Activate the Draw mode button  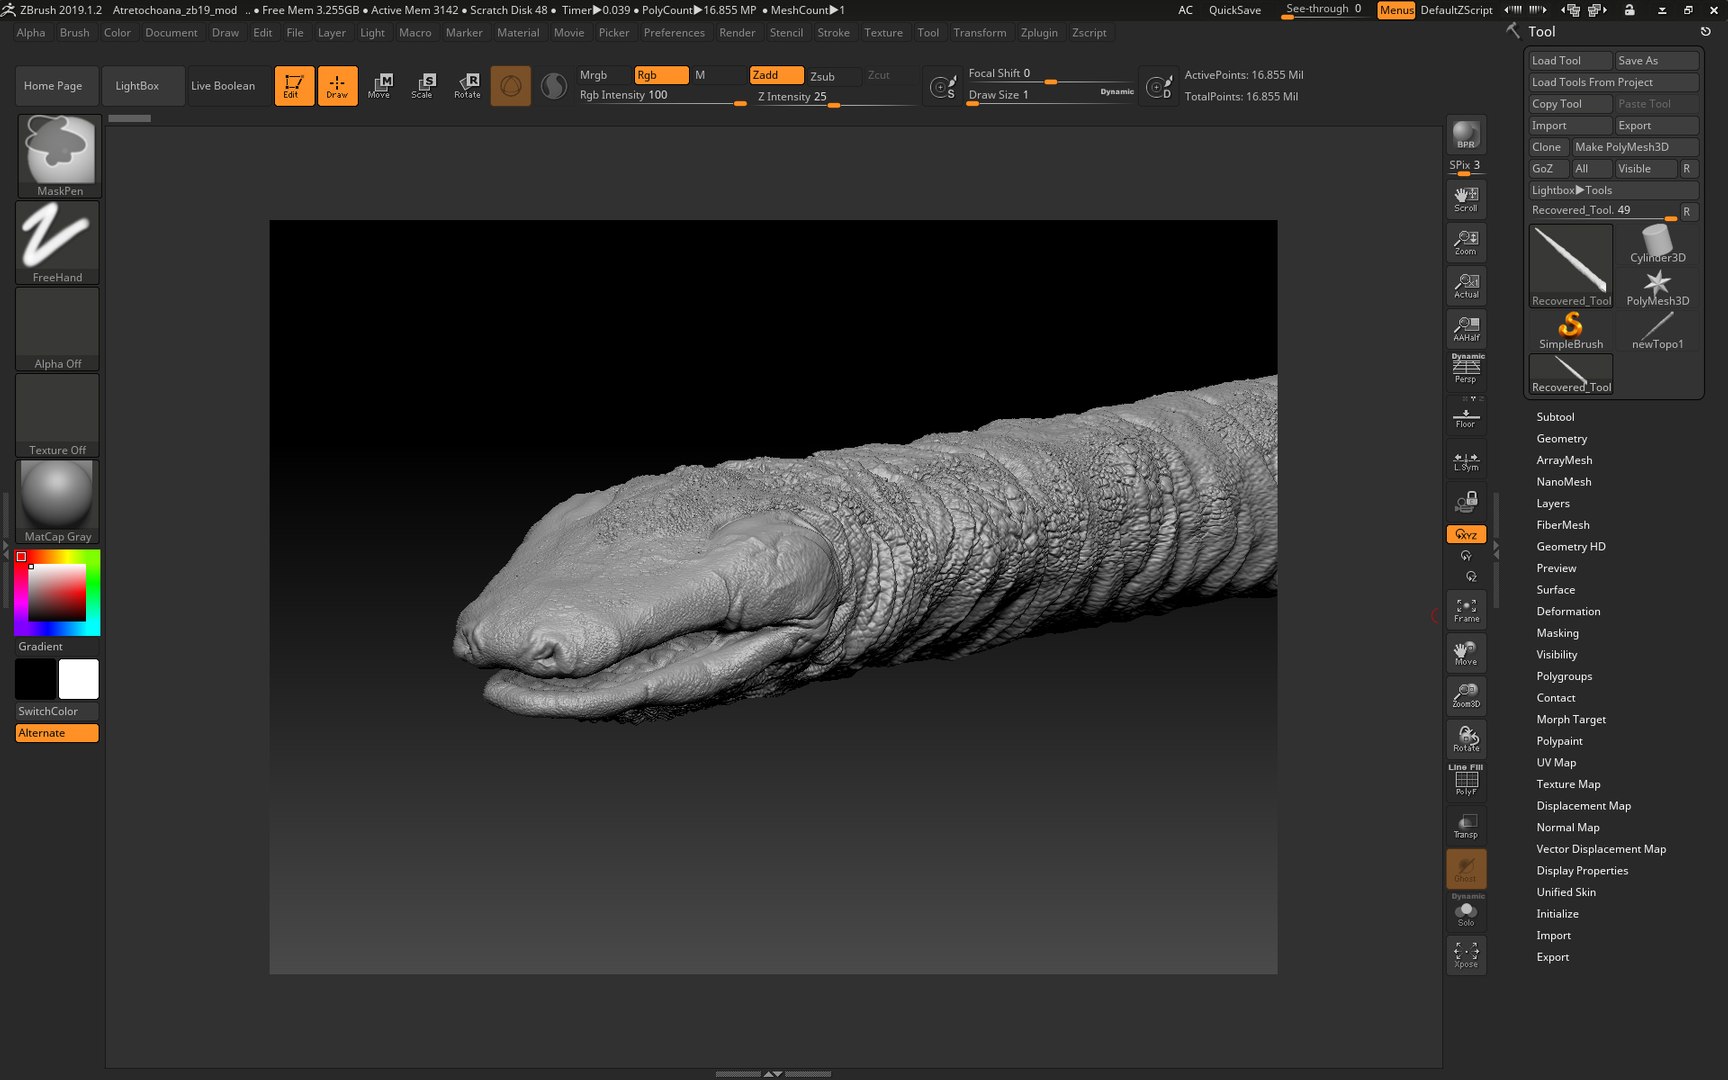[x=337, y=86]
